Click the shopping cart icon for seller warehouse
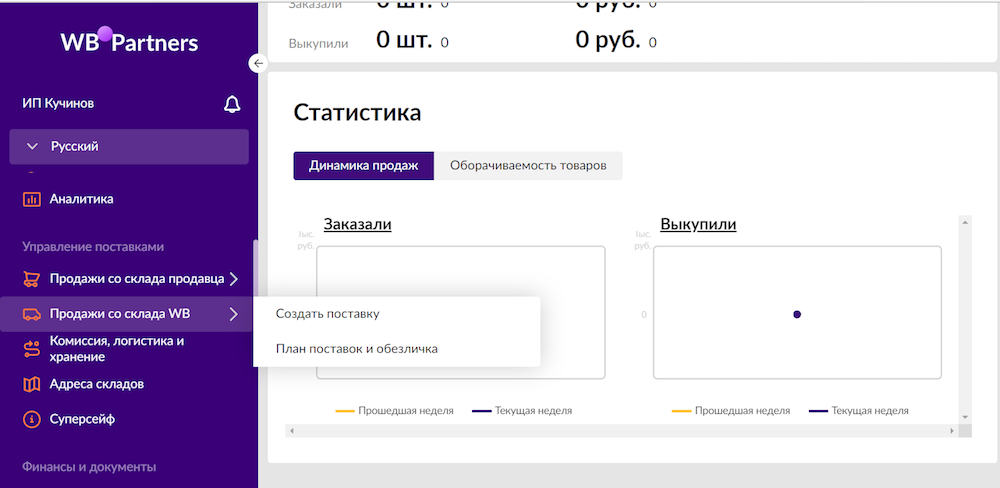The width and height of the screenshot is (1000, 488). (31, 279)
